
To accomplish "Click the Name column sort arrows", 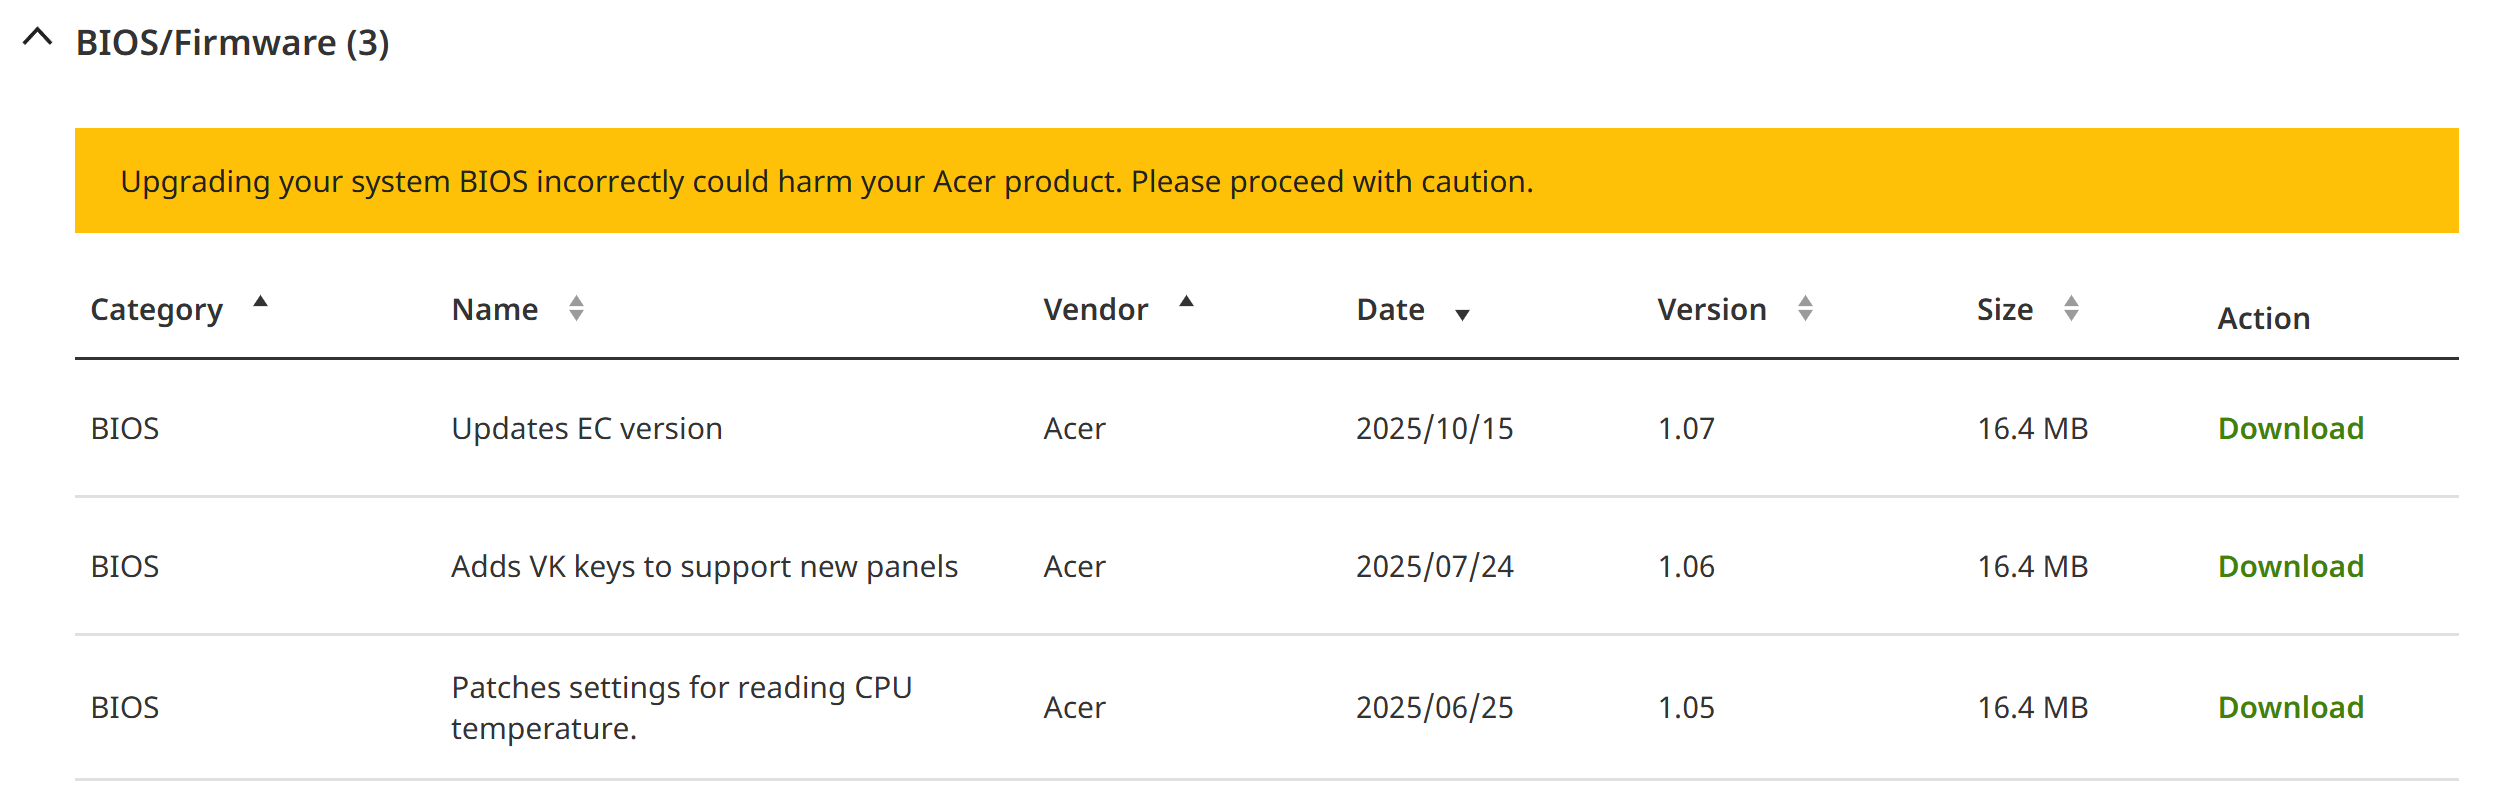I will click(576, 308).
